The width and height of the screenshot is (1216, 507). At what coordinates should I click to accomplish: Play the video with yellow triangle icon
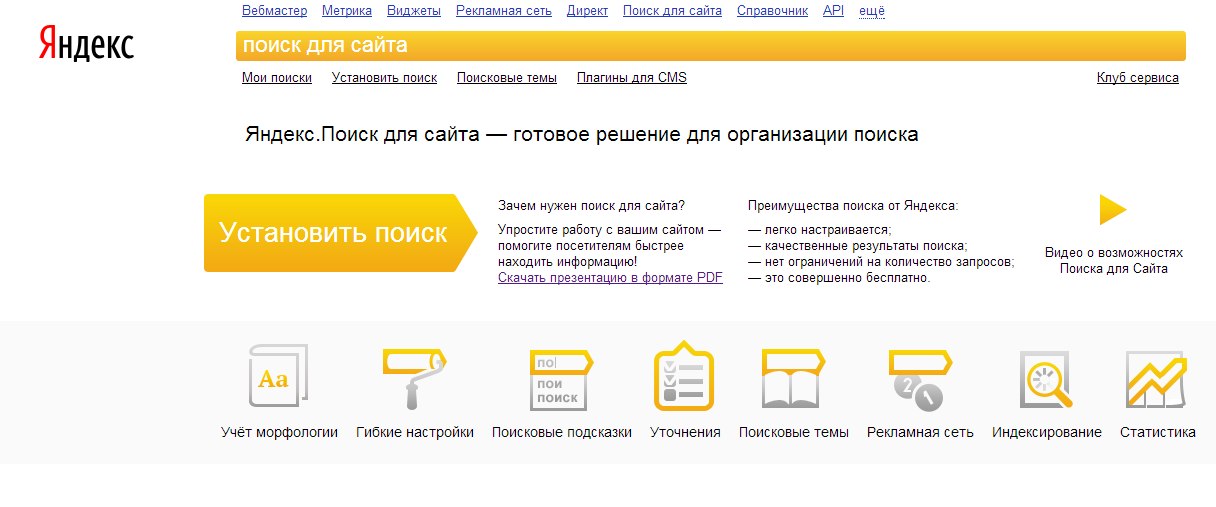1113,210
